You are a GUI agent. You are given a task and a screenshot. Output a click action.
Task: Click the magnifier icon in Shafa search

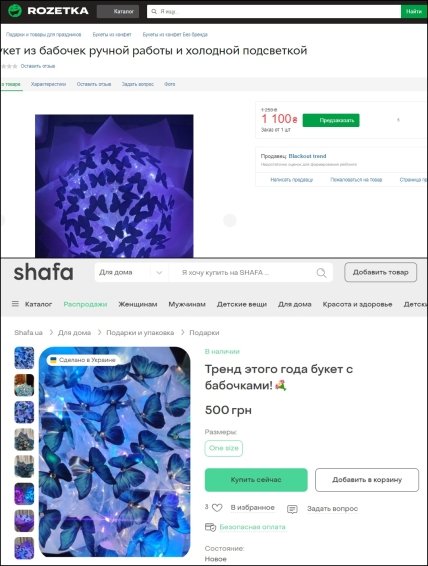point(321,273)
